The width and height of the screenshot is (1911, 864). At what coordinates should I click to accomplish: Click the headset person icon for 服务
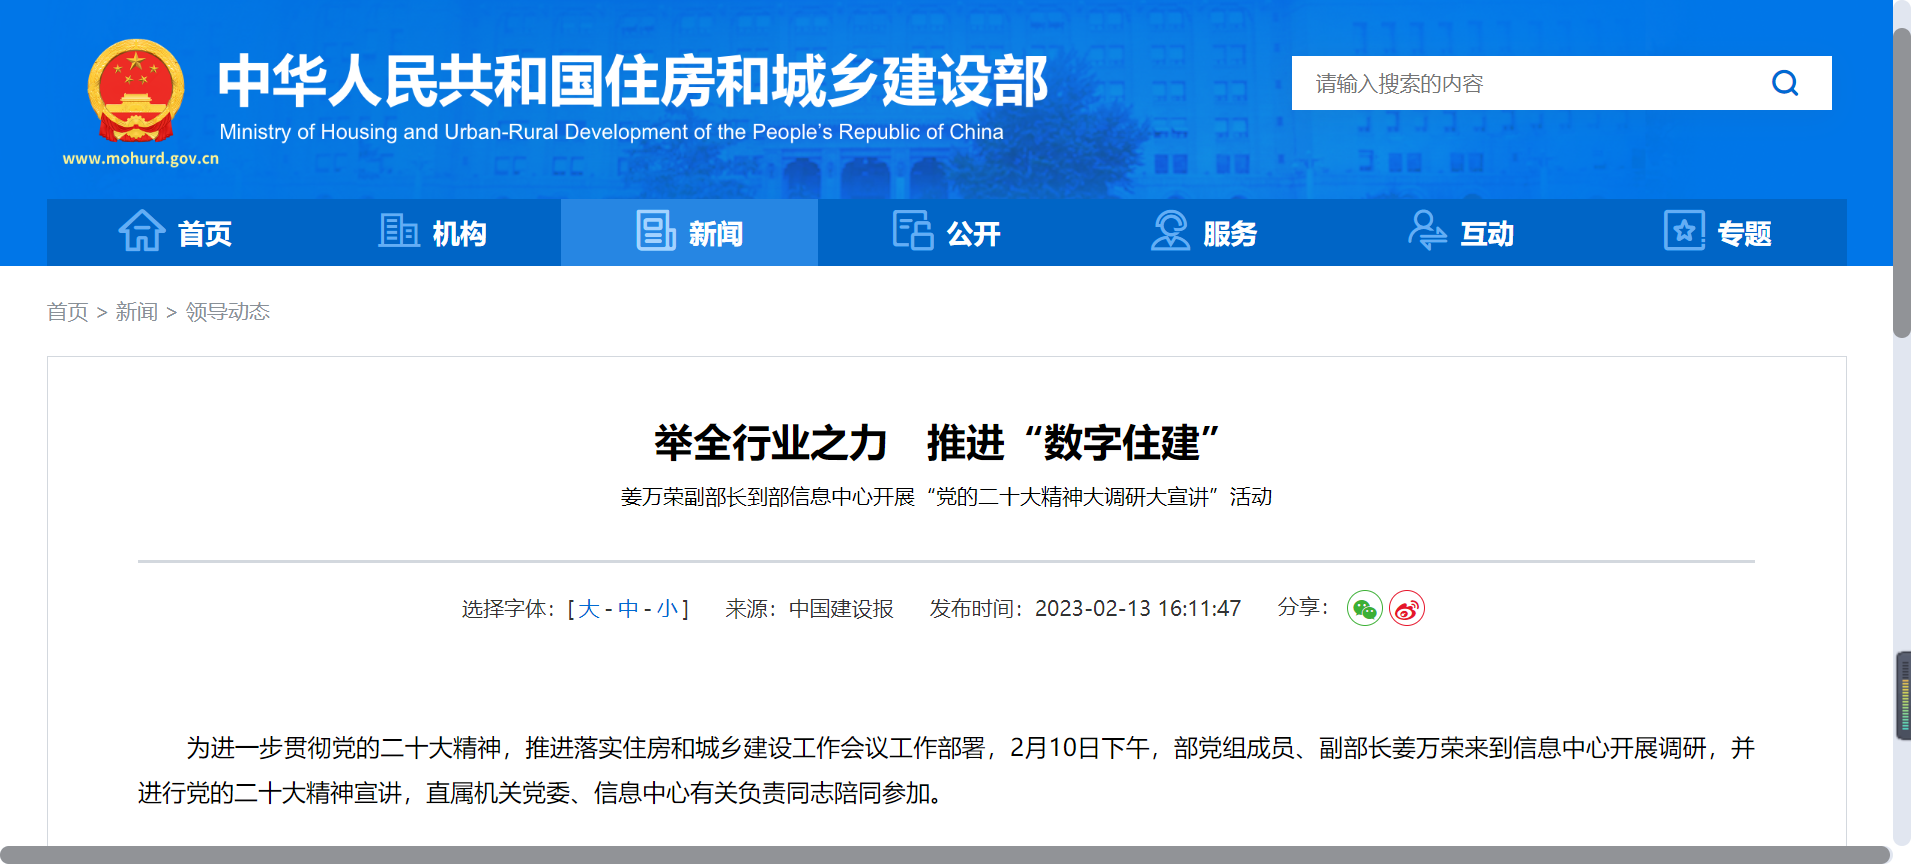[1170, 232]
